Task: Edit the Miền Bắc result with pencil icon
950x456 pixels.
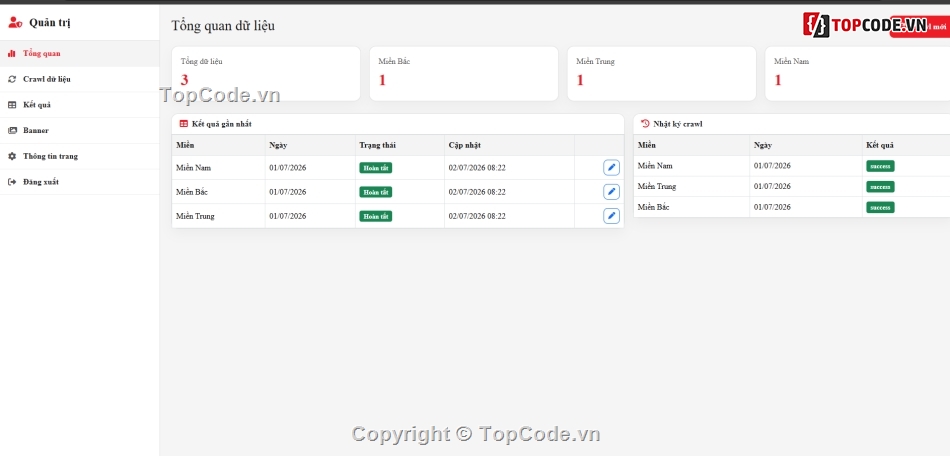Action: pyautogui.click(x=611, y=192)
